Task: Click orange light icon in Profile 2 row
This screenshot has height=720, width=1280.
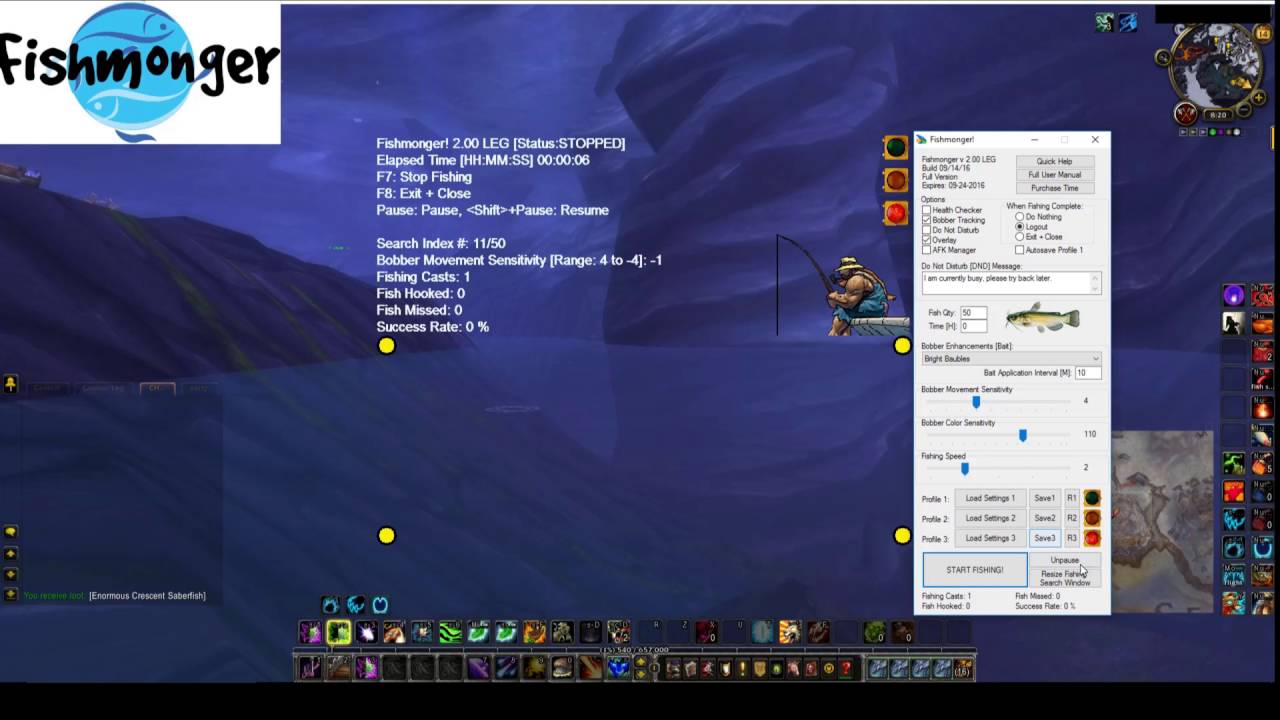Action: point(1092,518)
